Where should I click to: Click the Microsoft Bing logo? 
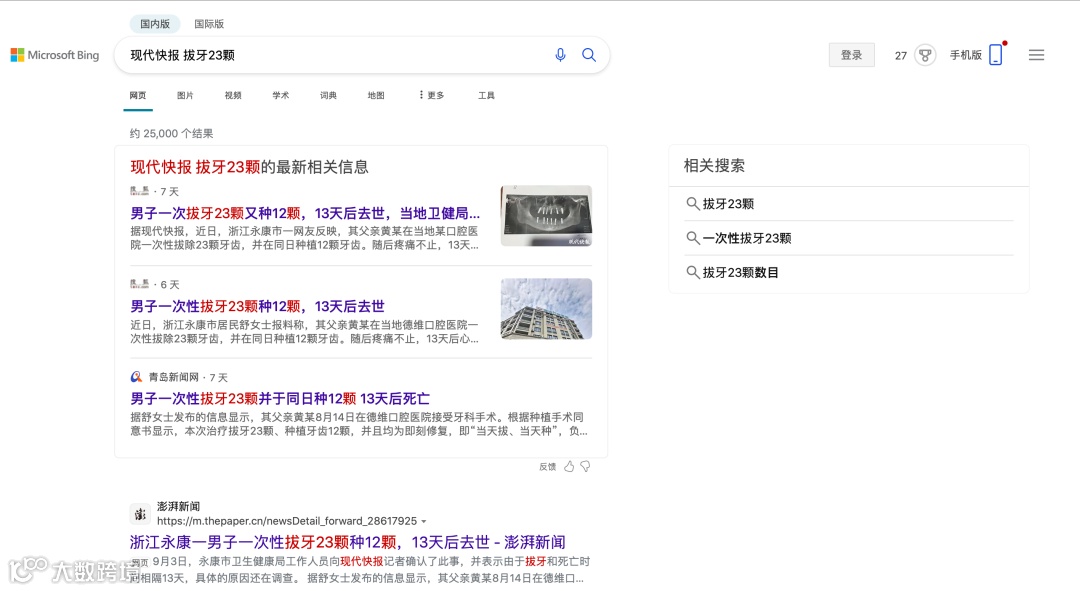click(55, 55)
